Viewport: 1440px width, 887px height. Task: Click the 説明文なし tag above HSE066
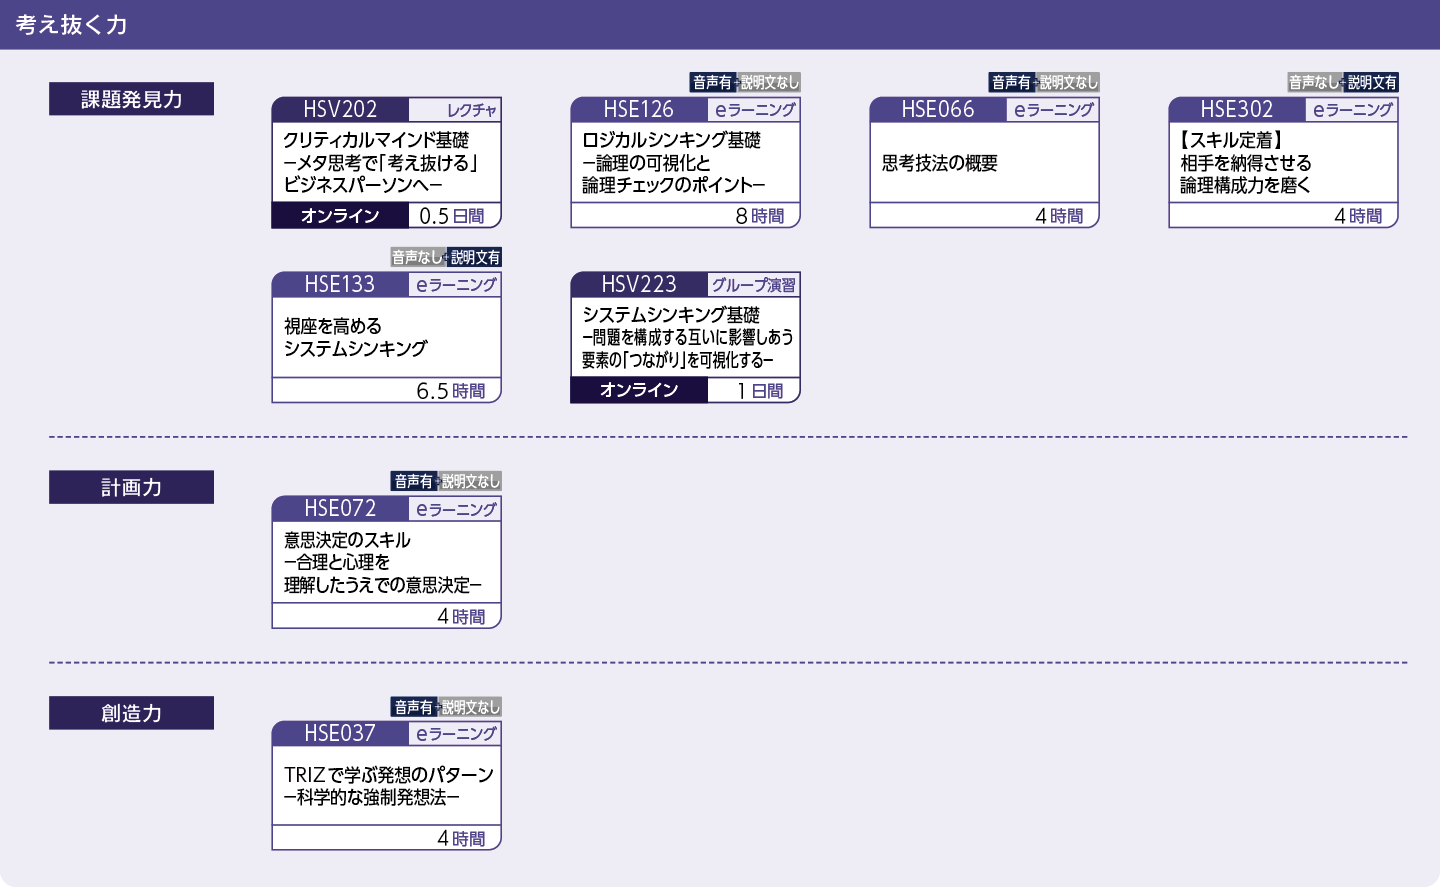click(x=1068, y=82)
